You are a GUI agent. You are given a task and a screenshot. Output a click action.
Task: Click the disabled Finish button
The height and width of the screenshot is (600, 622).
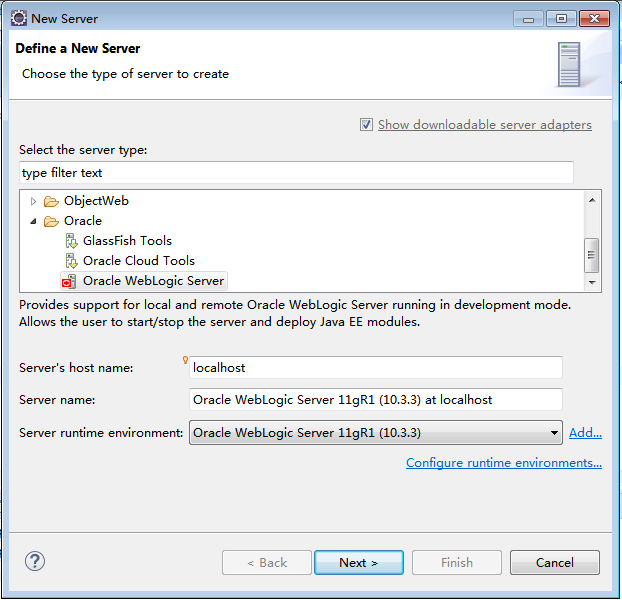pyautogui.click(x=457, y=562)
